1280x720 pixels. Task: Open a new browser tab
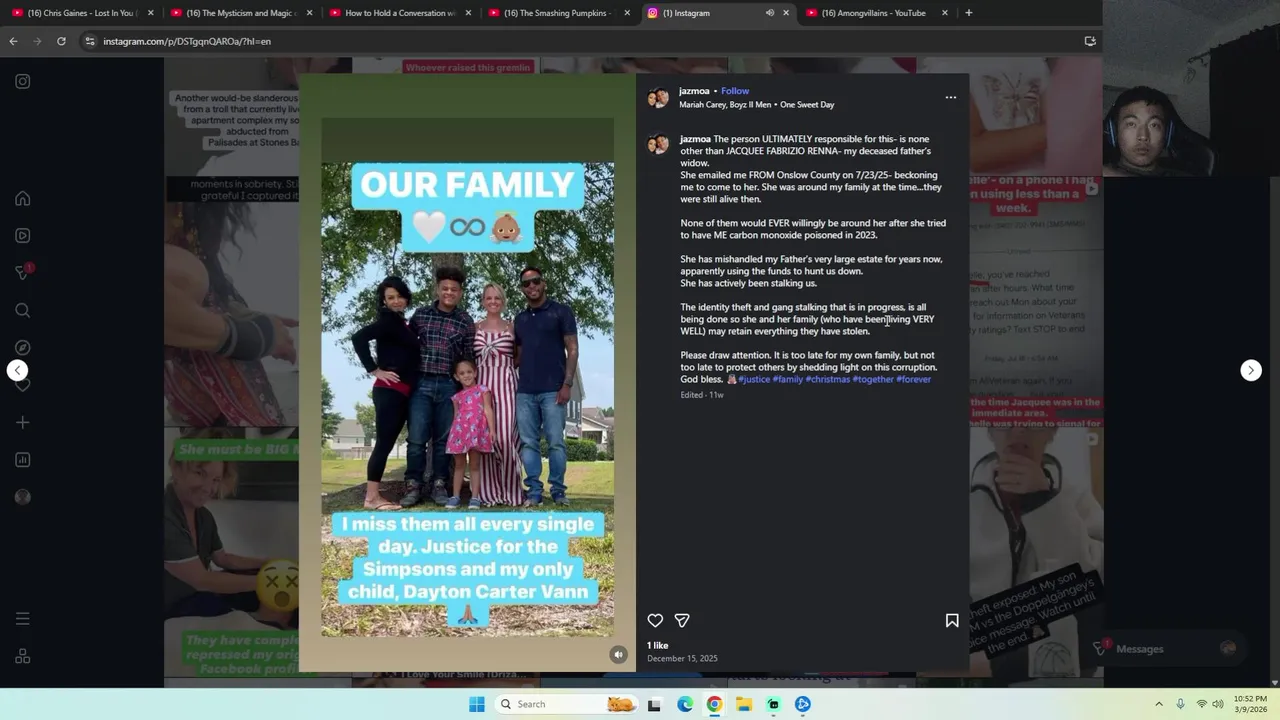pos(968,13)
